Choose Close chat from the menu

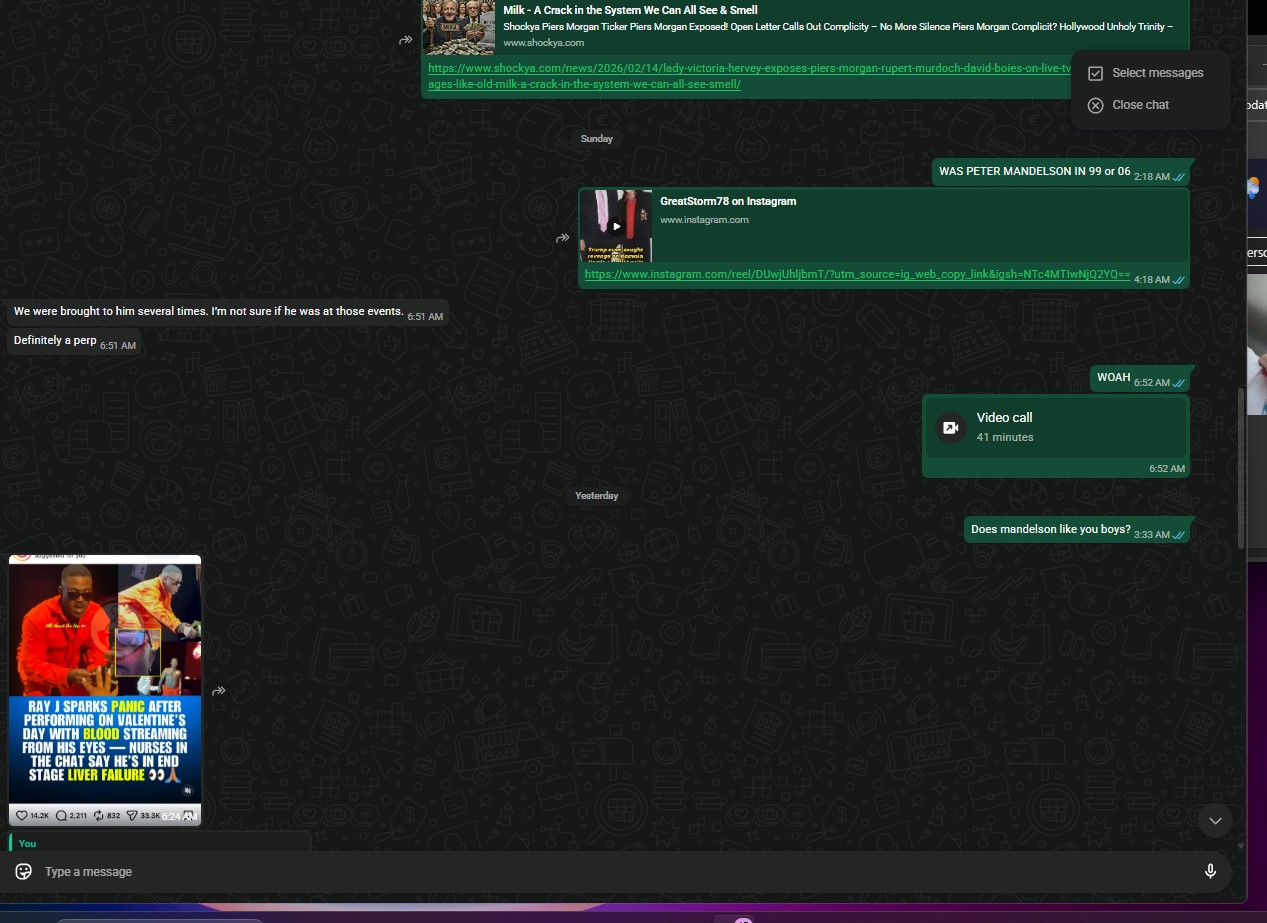1140,105
